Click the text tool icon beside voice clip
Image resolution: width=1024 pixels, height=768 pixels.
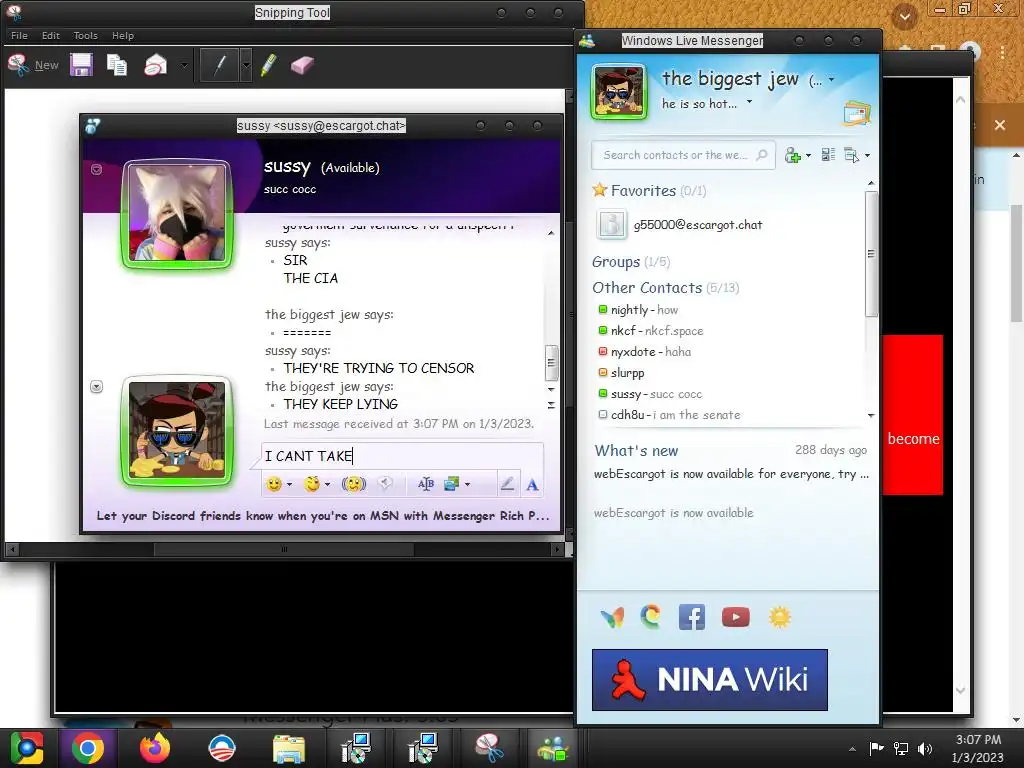[x=426, y=484]
